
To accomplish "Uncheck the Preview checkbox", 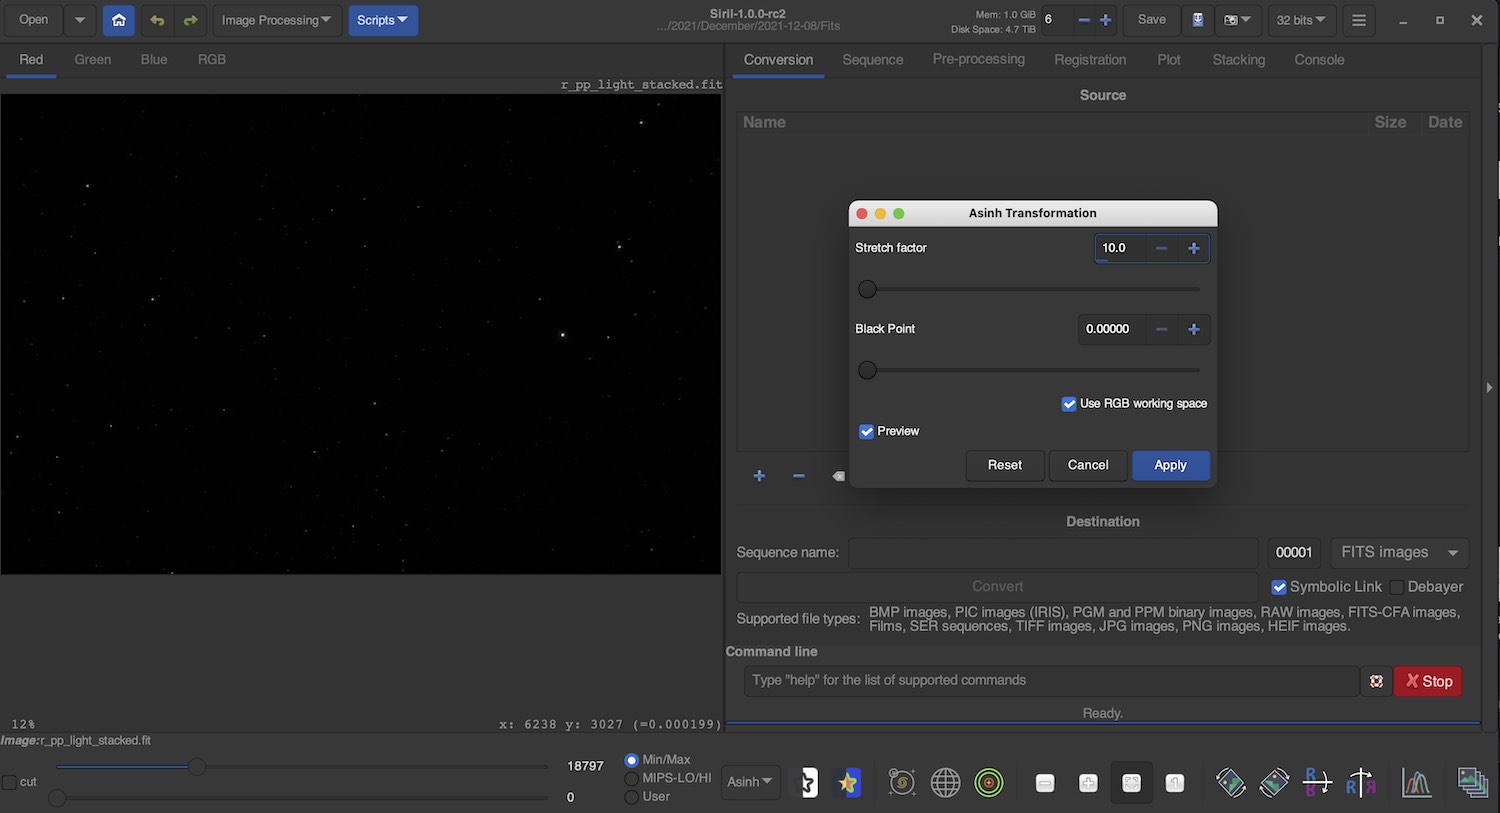I will click(866, 432).
